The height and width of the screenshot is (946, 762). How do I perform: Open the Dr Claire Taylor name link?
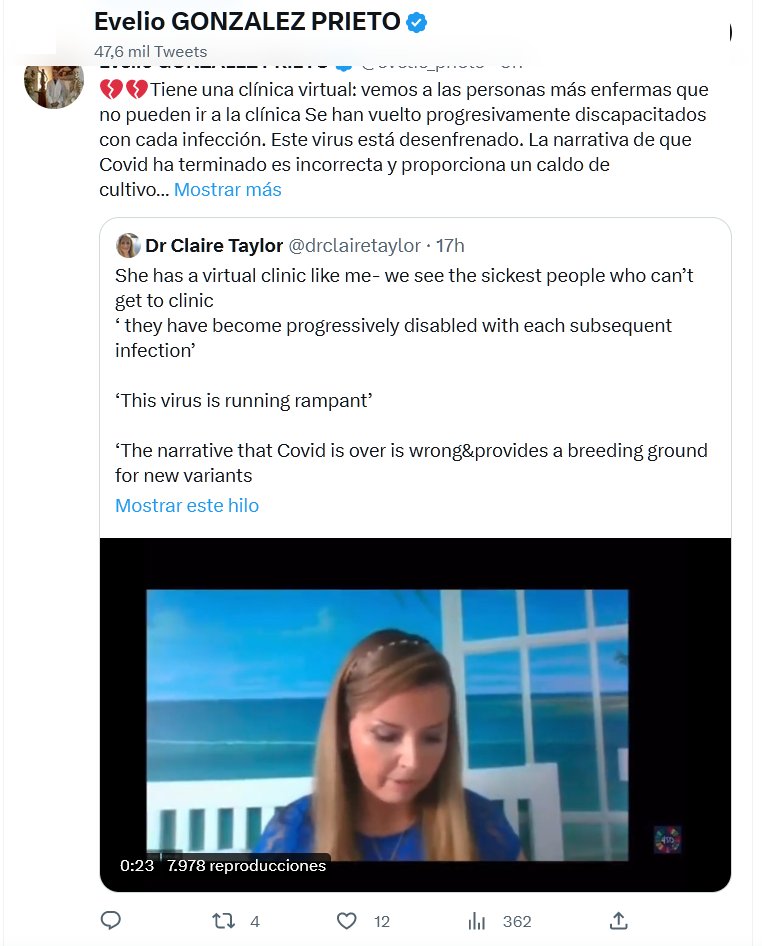(213, 246)
